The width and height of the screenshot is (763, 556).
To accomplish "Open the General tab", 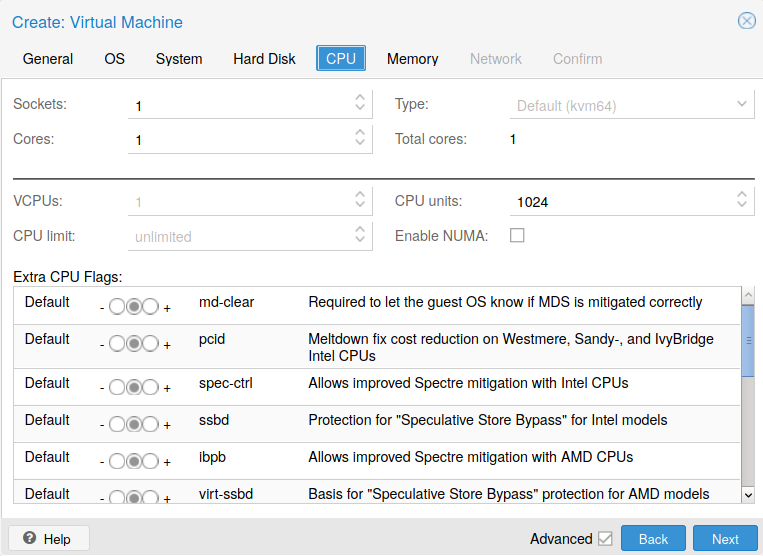I will 48,59.
